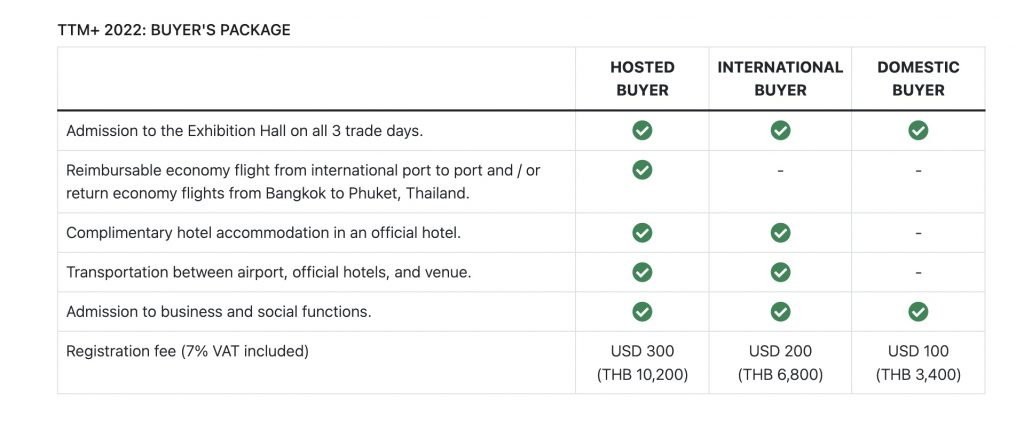Select the DOMESTIC BUYER column header
Viewport: 1024px width, 430px height.
point(918,78)
